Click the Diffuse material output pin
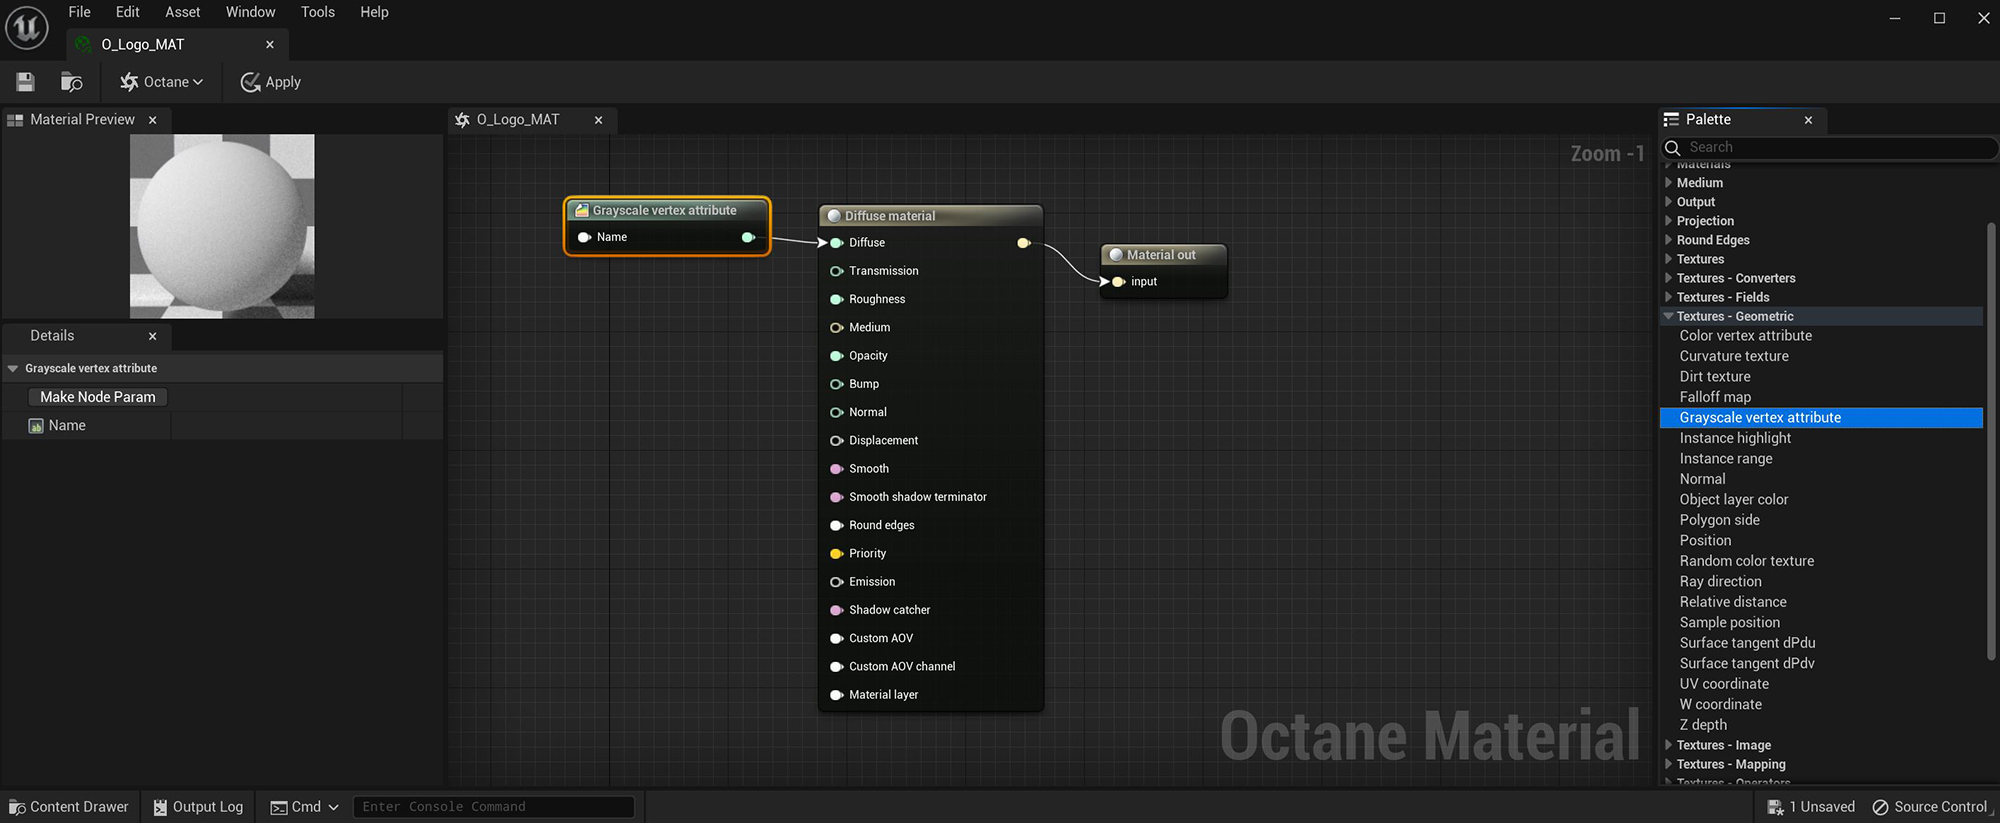 tap(1024, 243)
